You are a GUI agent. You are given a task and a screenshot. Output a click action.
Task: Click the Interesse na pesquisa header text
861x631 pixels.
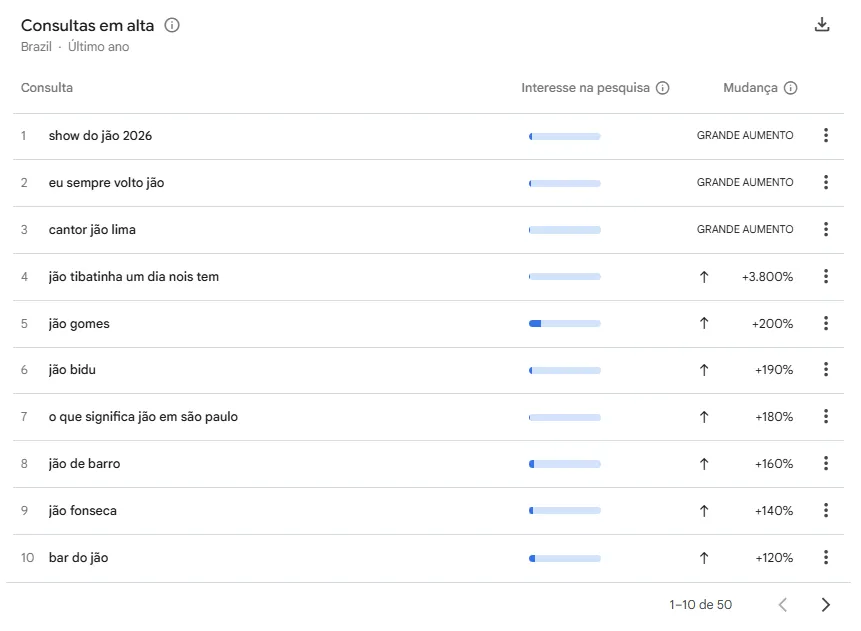pyautogui.click(x=585, y=88)
